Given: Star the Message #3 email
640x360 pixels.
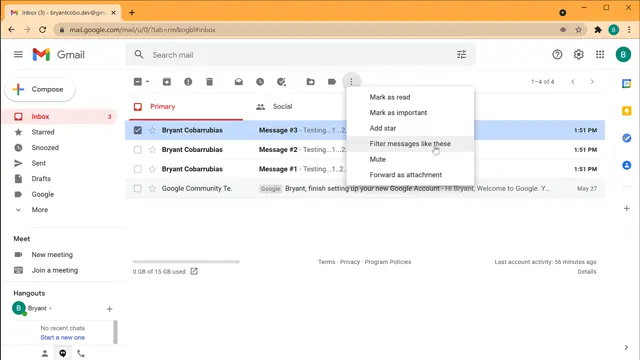Looking at the screenshot, I should coord(152,130).
